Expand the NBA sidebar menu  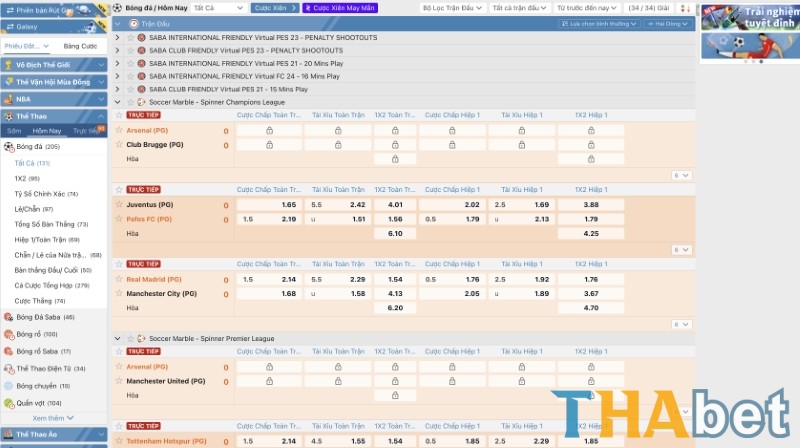(x=54, y=99)
